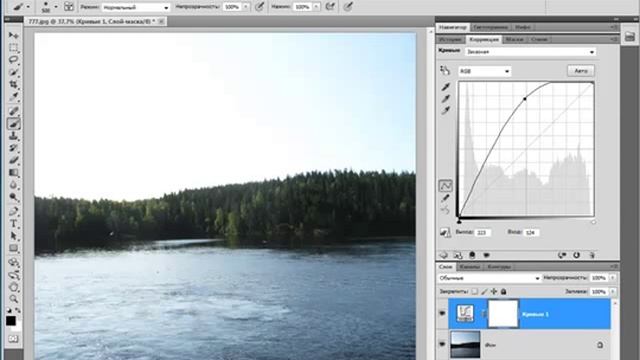Pick the white point eyedropper in Curves
640x360 pixels.
click(x=445, y=111)
